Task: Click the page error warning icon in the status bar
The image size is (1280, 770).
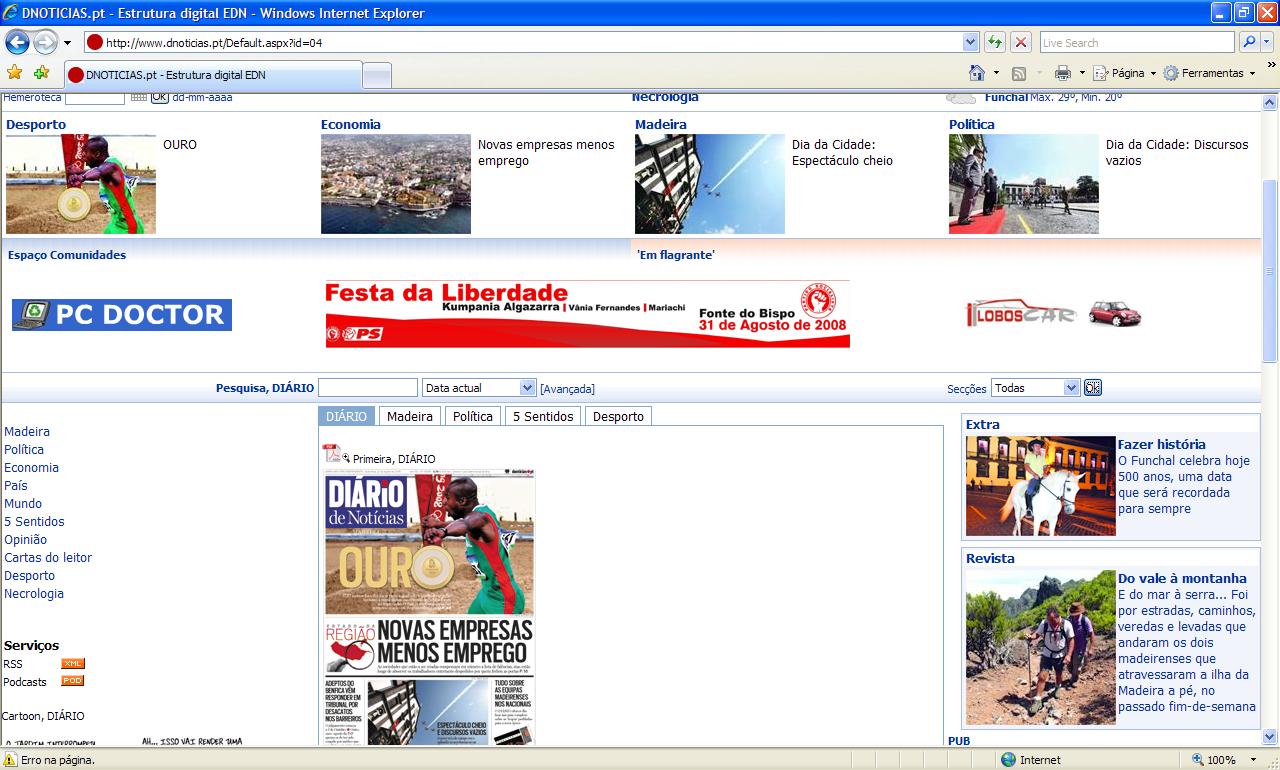Action: click(10, 760)
